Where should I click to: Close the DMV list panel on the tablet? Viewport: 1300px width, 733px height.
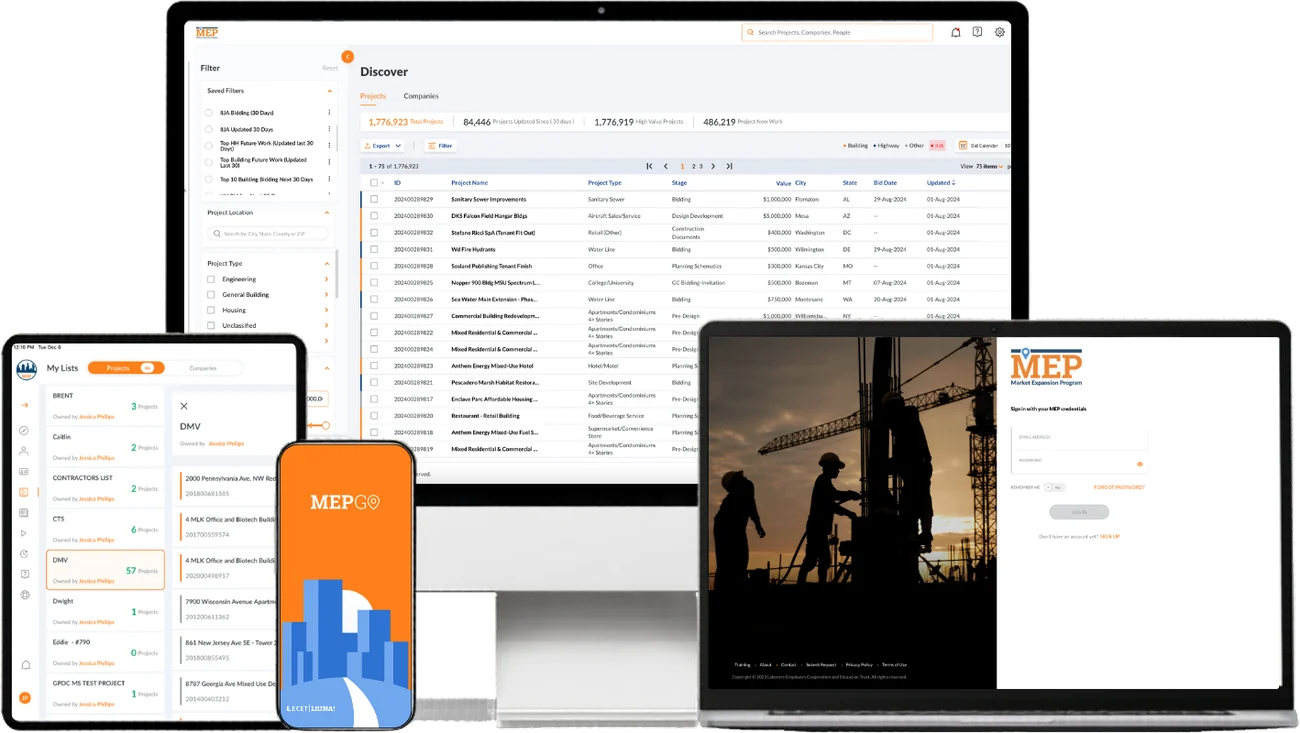[184, 406]
